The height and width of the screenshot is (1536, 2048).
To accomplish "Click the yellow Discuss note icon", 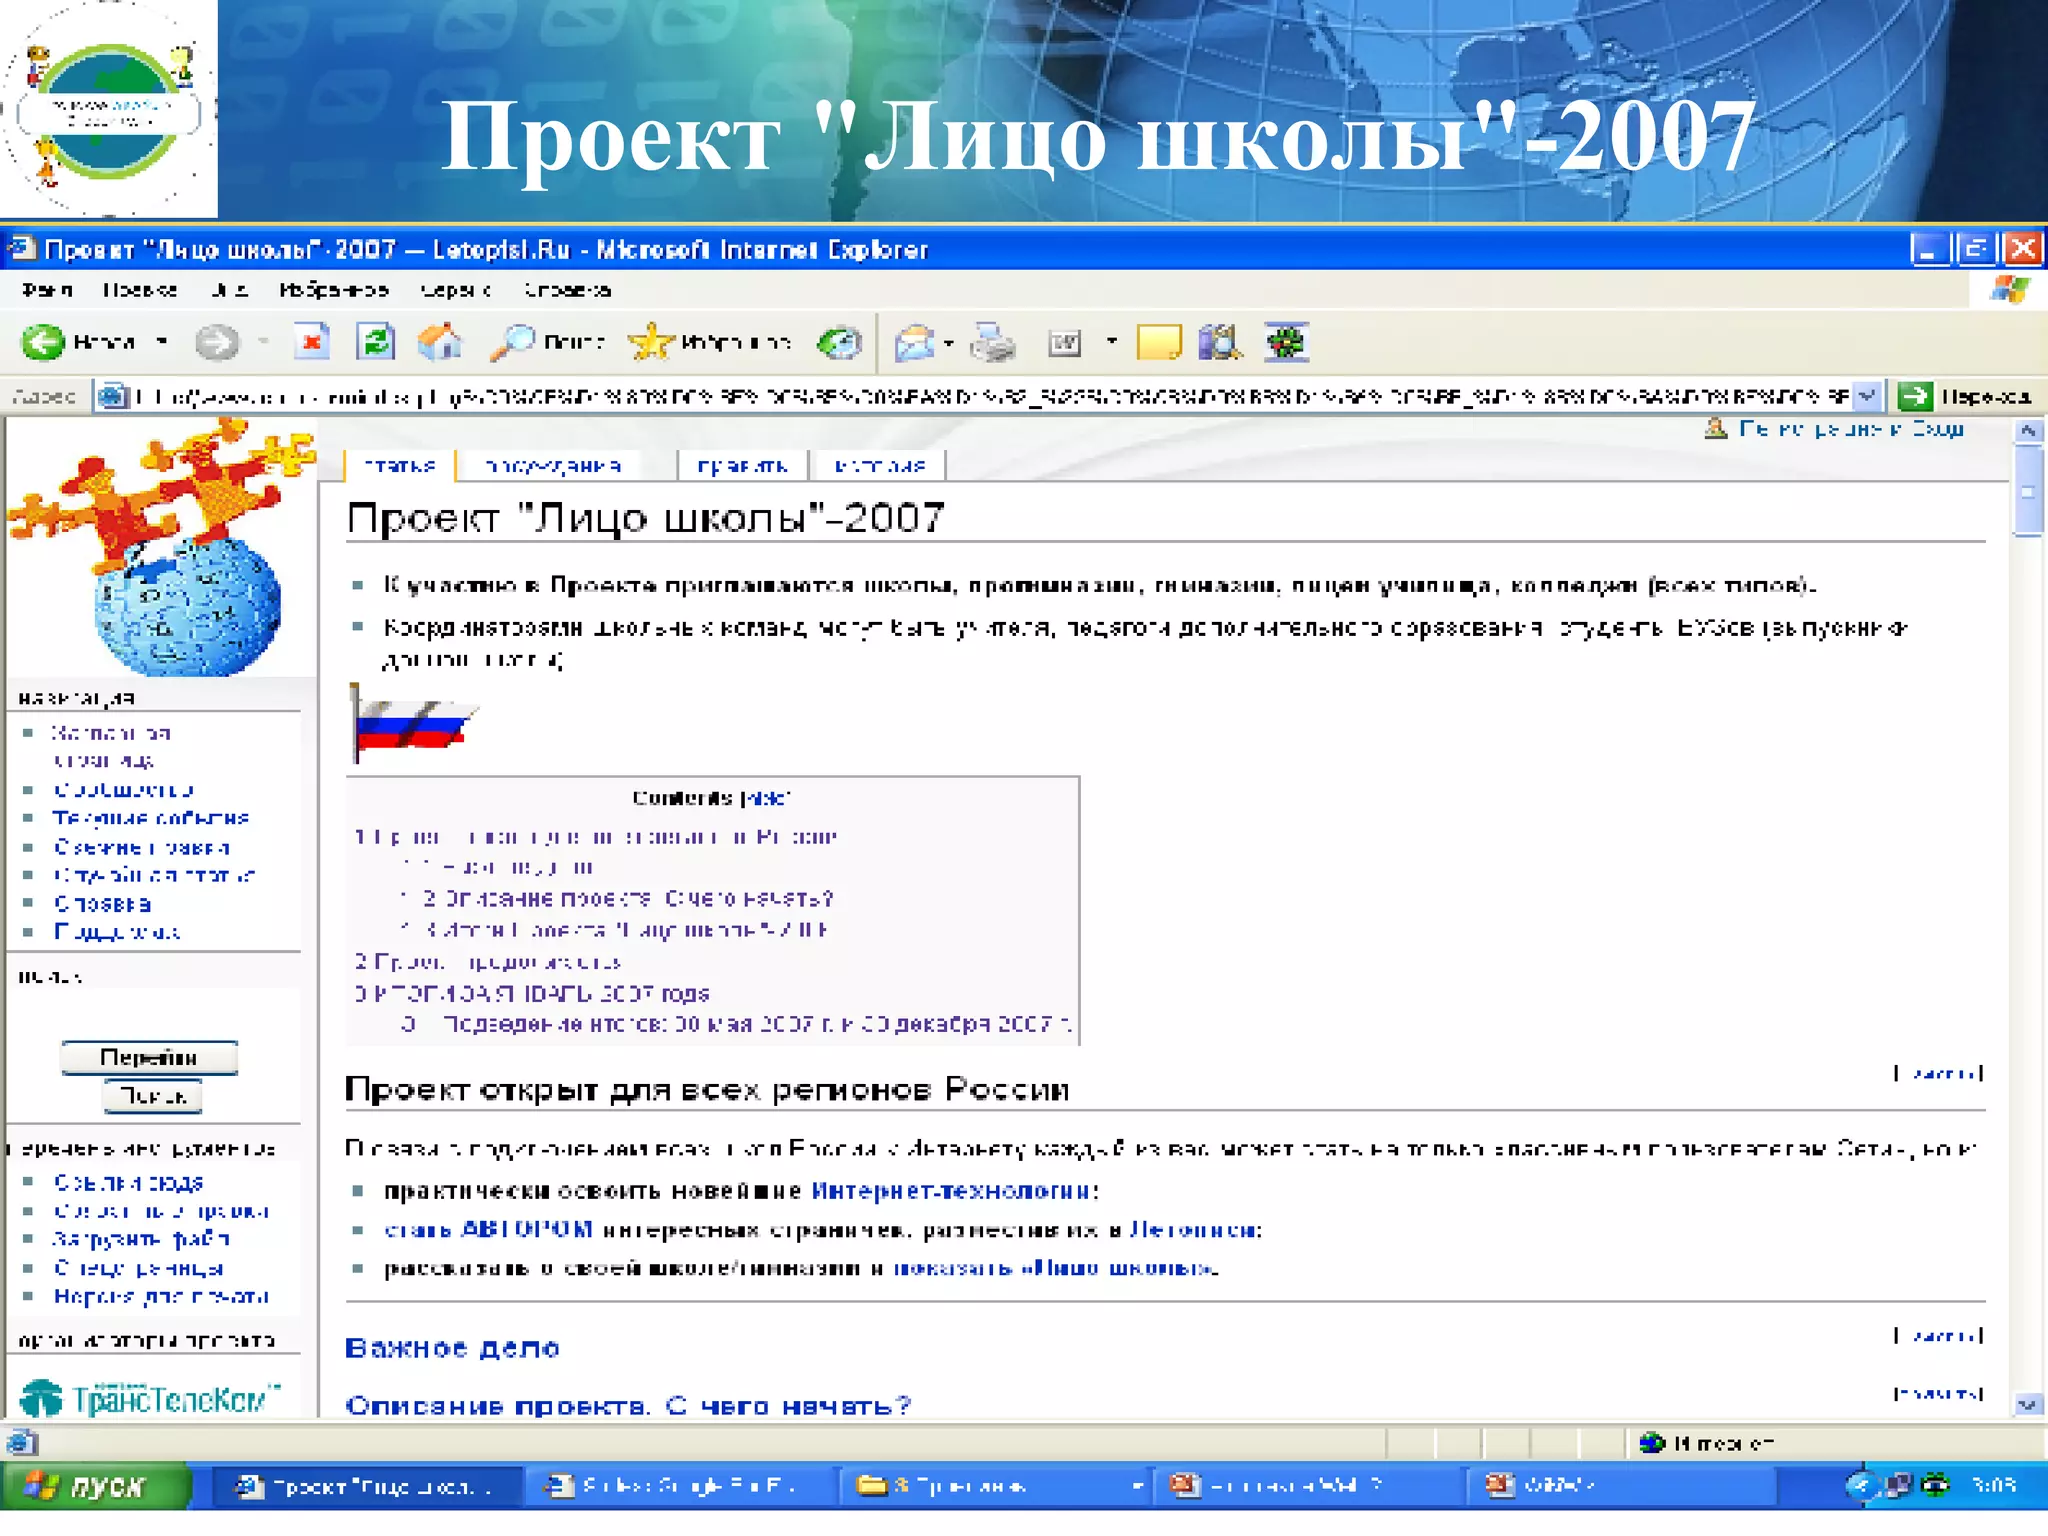I will [x=1159, y=343].
